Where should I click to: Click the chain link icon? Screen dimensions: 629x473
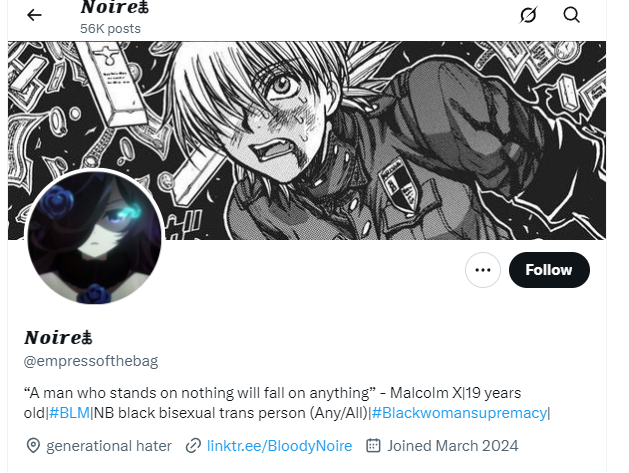pyautogui.click(x=193, y=446)
